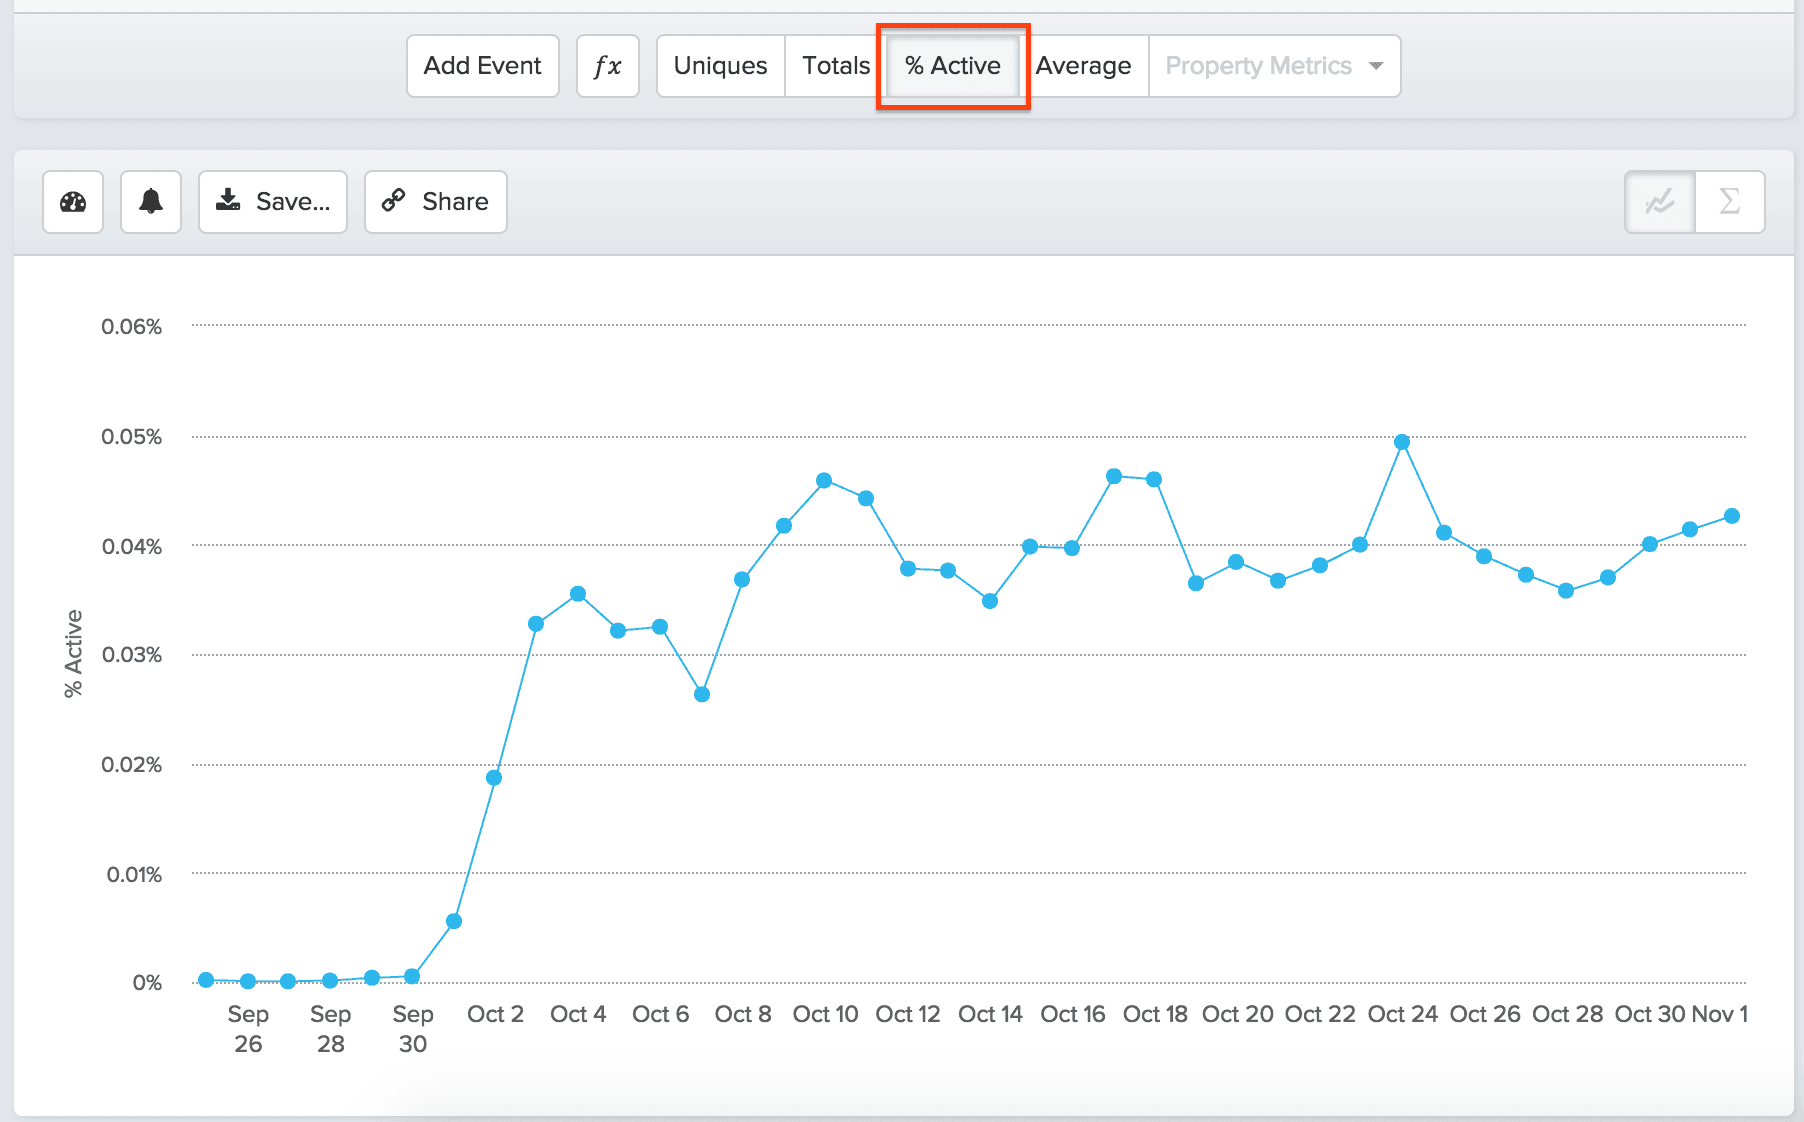Screen dimensions: 1804x1122
Task: Click the highlighted % Active metric icon area
Action: 952,65
